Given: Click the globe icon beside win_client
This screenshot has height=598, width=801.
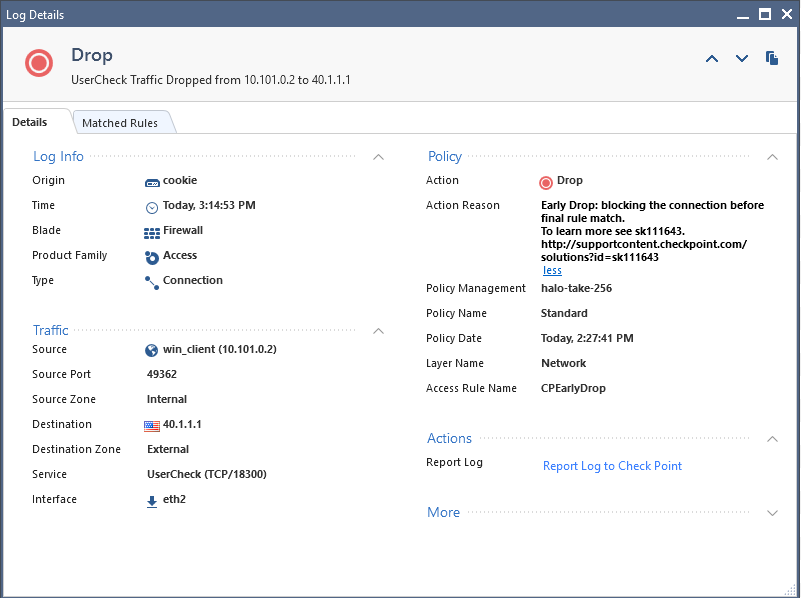Looking at the screenshot, I should pos(151,349).
